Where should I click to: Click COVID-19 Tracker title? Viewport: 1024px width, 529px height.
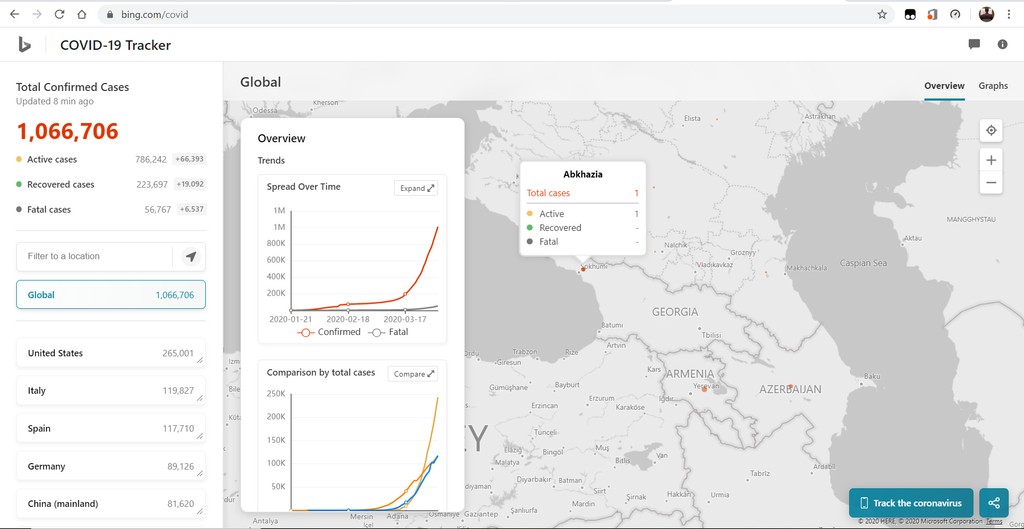(116, 45)
